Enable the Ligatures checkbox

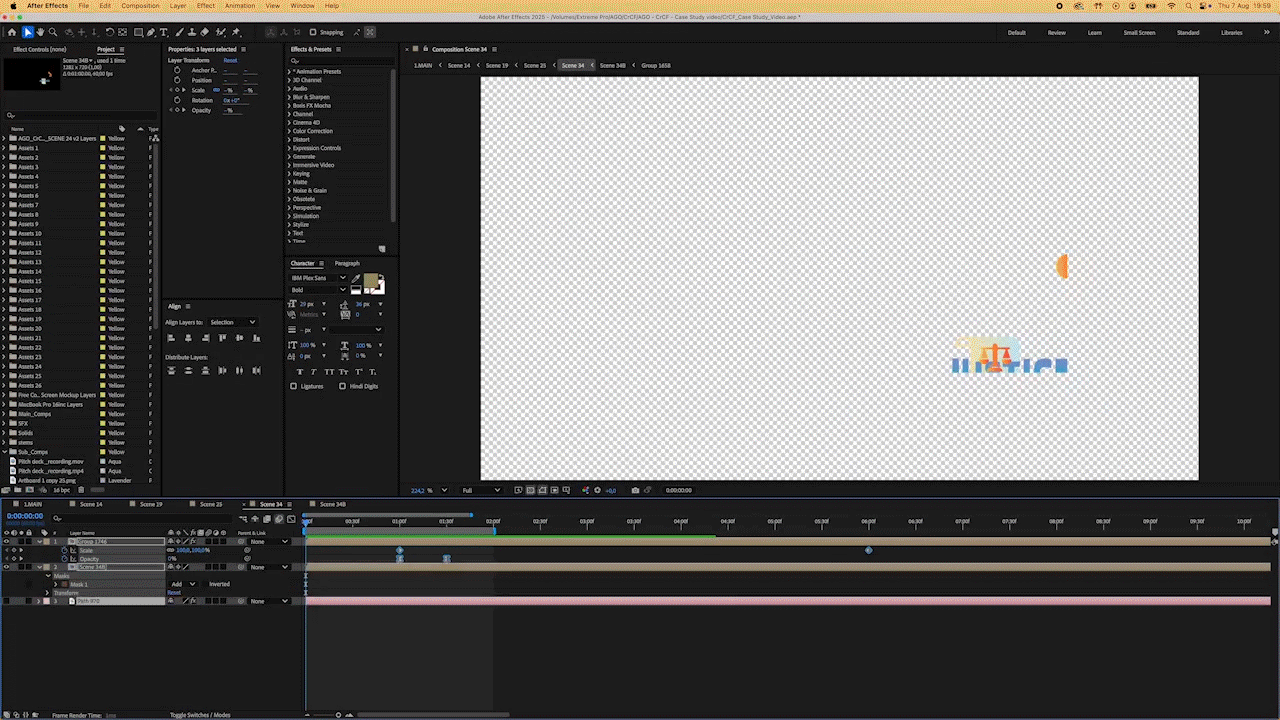click(x=293, y=386)
